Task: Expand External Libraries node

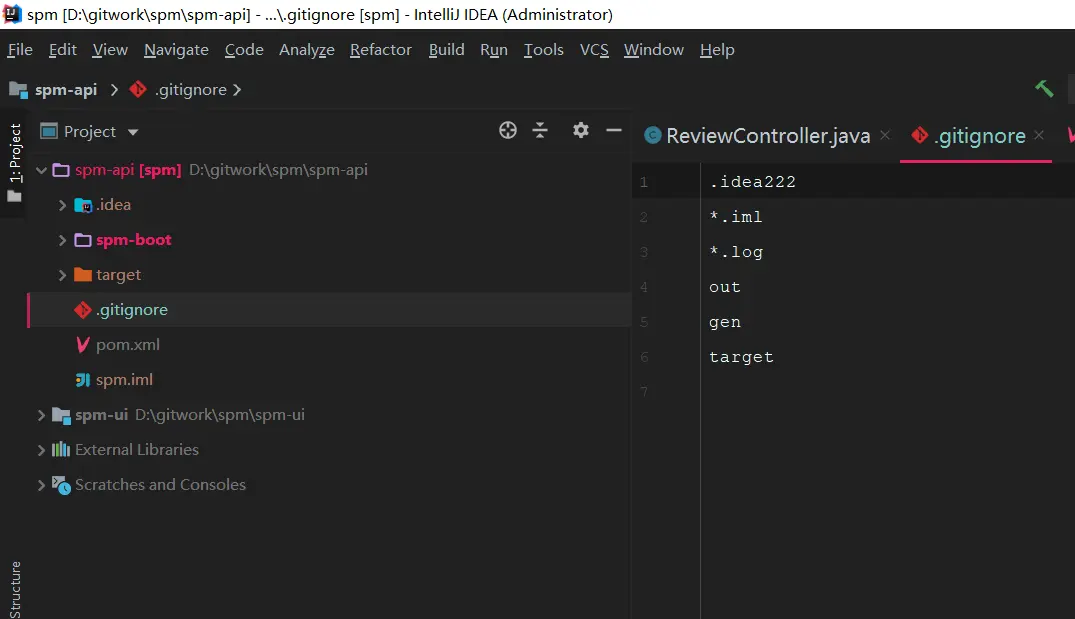Action: pos(41,450)
